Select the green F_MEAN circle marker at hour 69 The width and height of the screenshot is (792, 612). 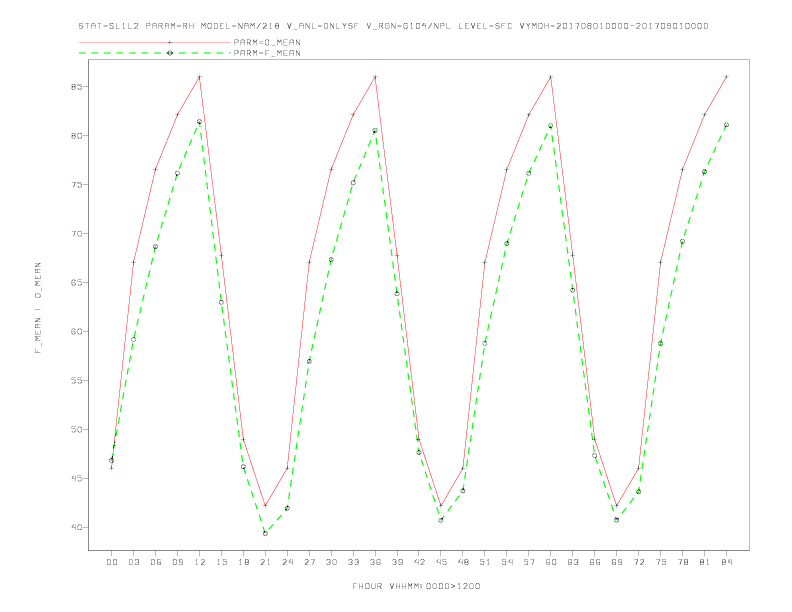coord(617,520)
